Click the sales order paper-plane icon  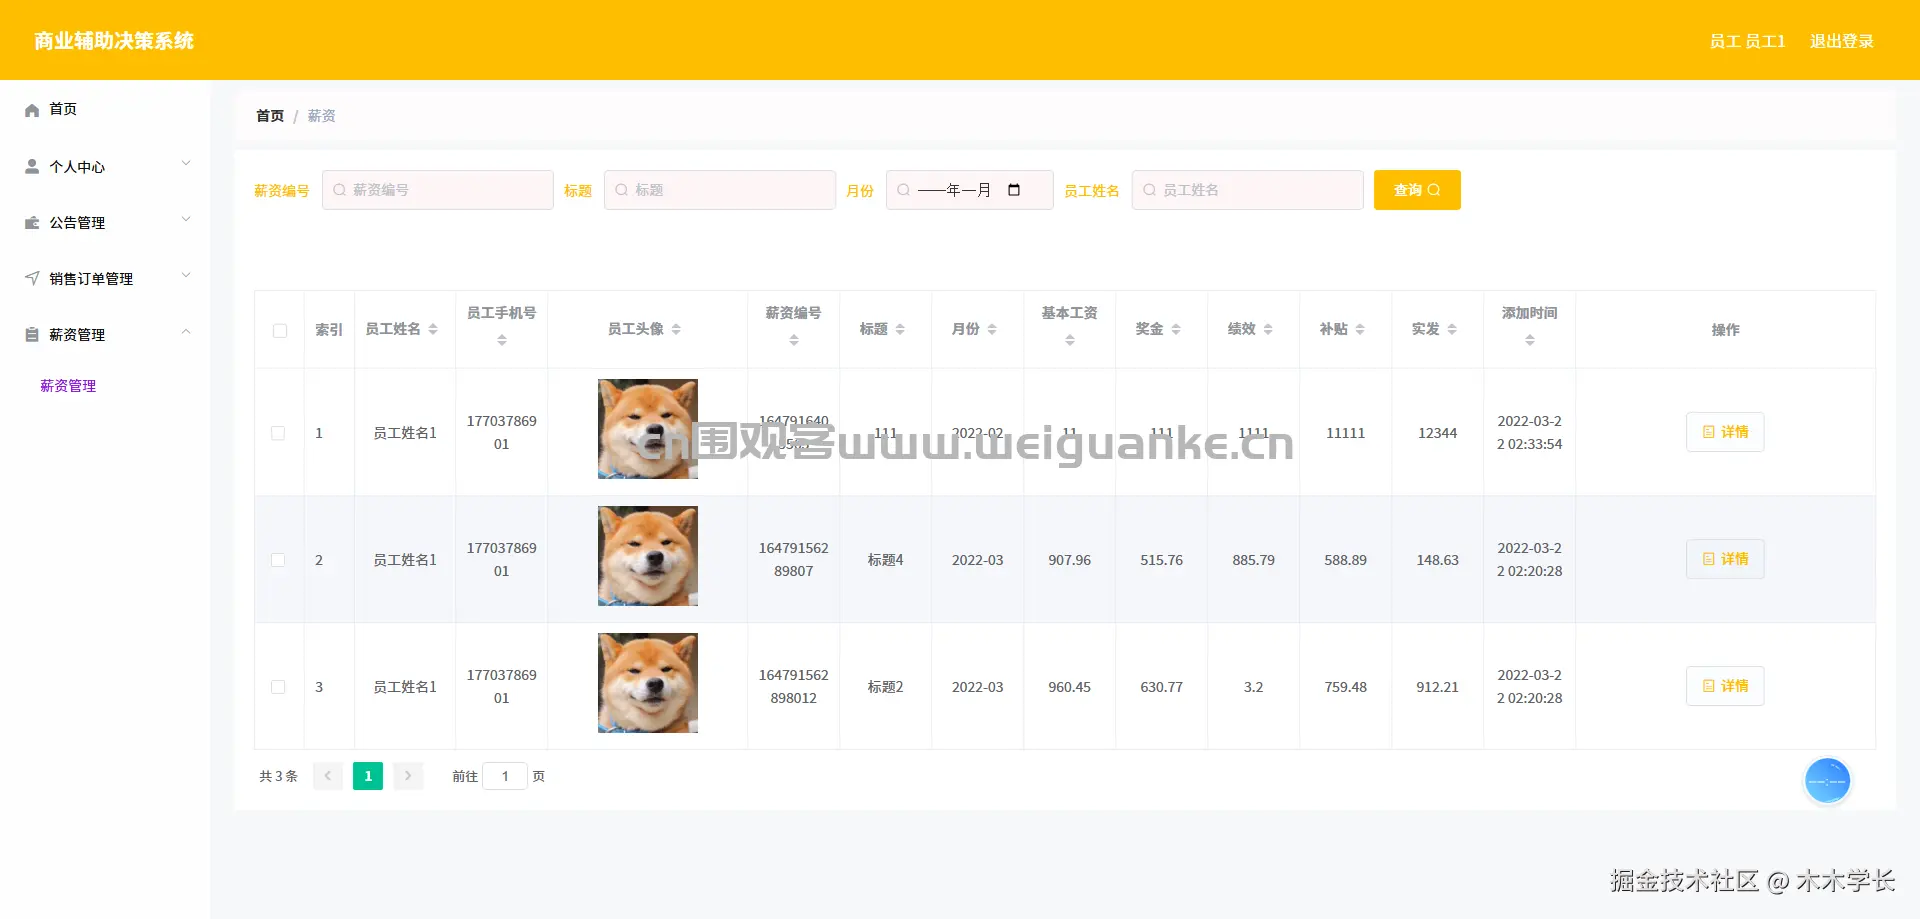click(32, 279)
